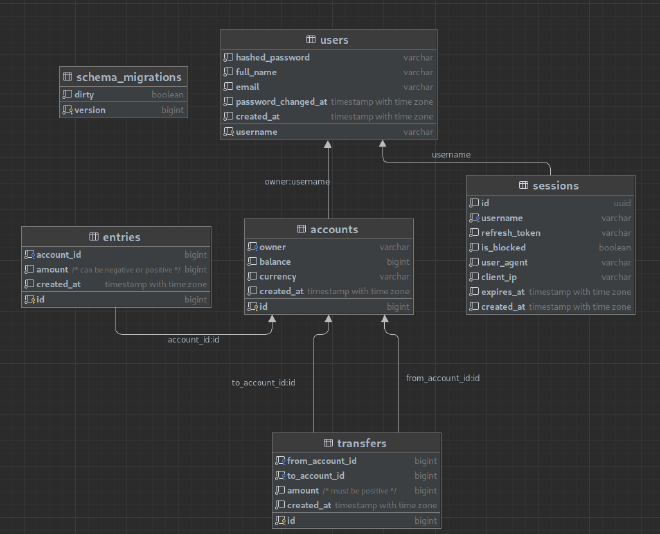
Task: Select the client_ip column in sessions
Action: 551,277
